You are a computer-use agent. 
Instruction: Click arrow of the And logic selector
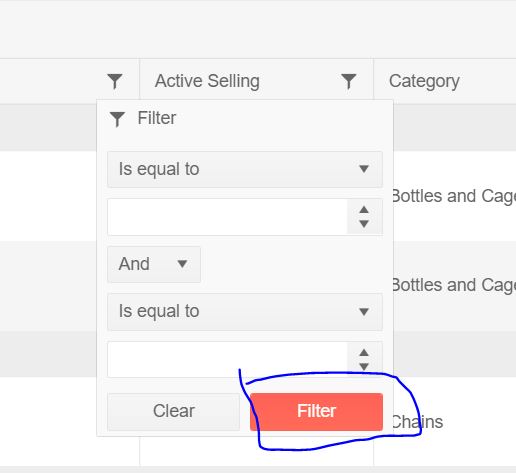(x=182, y=264)
